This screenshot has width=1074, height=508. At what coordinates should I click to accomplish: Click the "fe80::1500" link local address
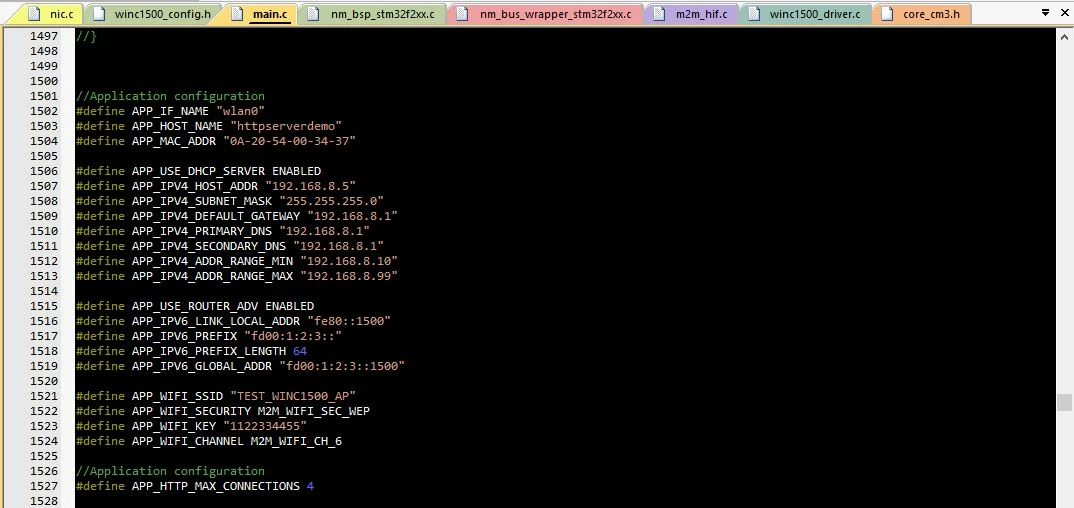349,321
